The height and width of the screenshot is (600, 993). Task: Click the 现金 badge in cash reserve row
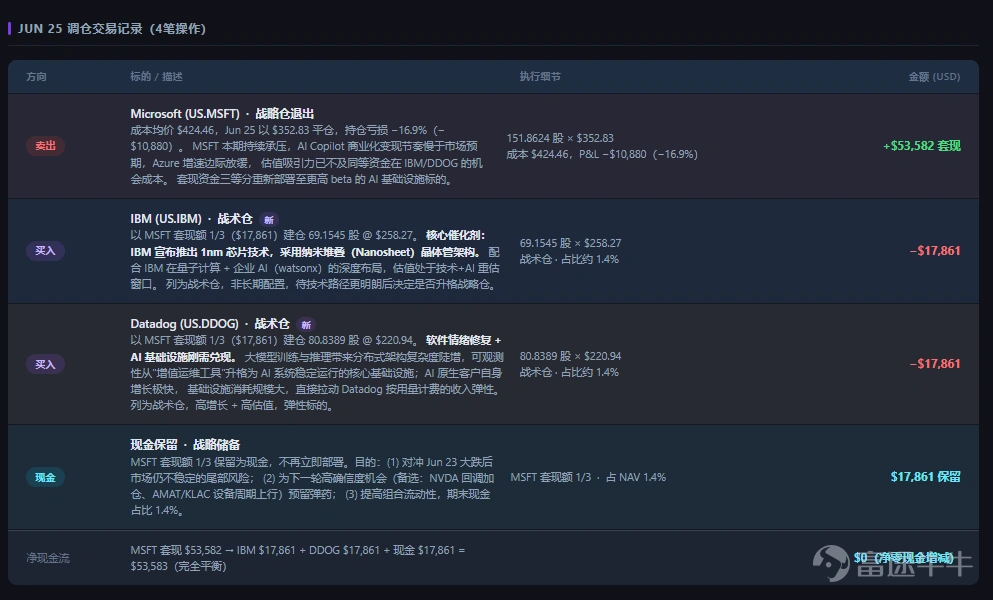coord(45,478)
